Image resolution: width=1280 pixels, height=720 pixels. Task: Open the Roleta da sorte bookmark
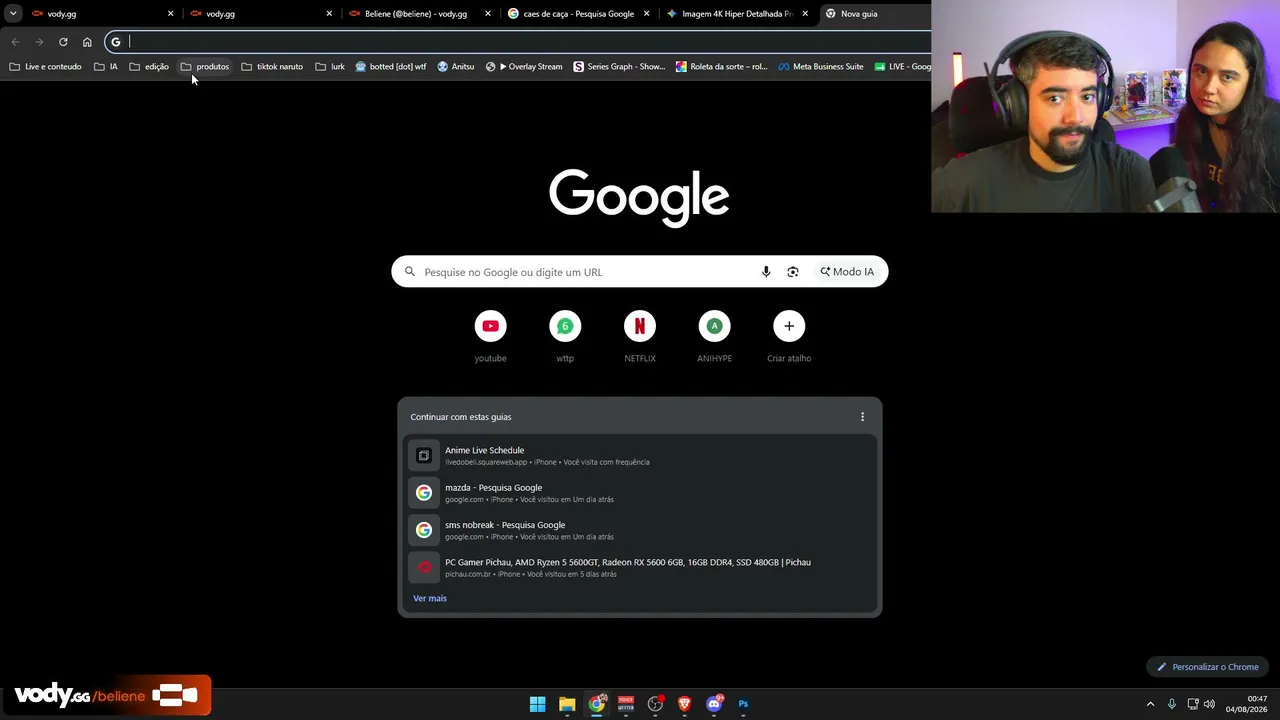tap(721, 67)
